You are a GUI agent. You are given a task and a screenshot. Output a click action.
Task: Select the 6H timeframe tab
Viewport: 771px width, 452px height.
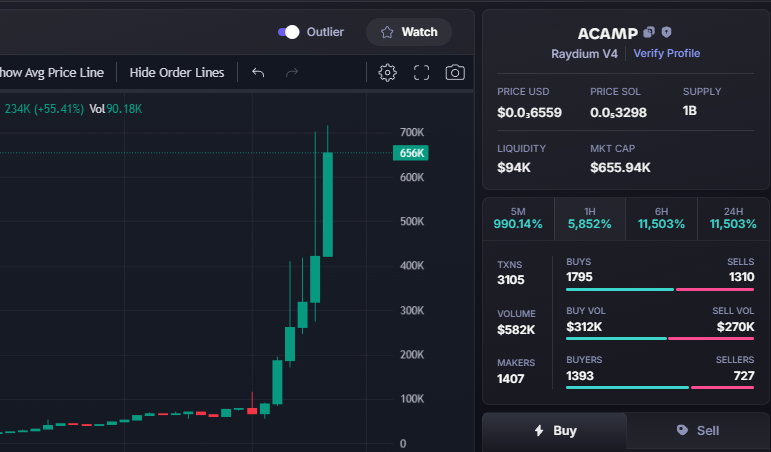(x=661, y=219)
